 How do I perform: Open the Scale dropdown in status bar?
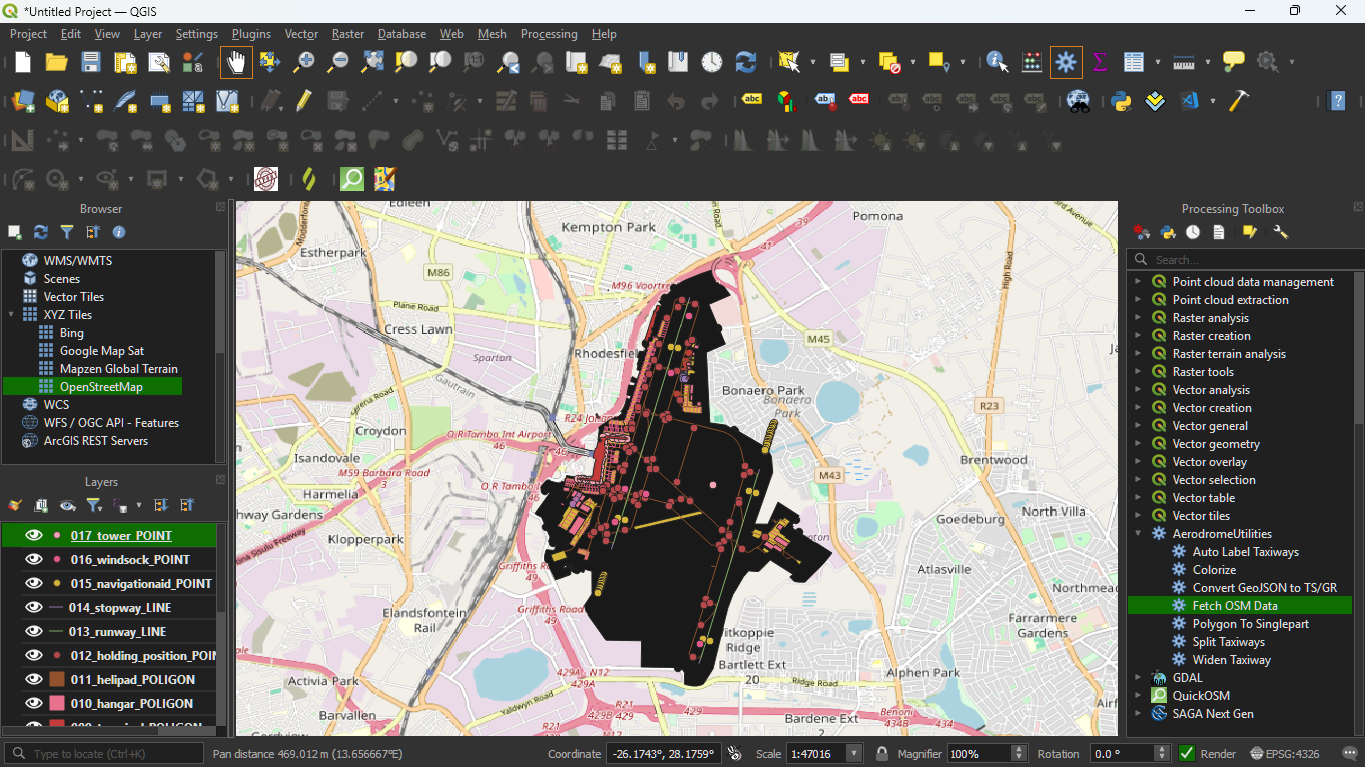pos(853,753)
